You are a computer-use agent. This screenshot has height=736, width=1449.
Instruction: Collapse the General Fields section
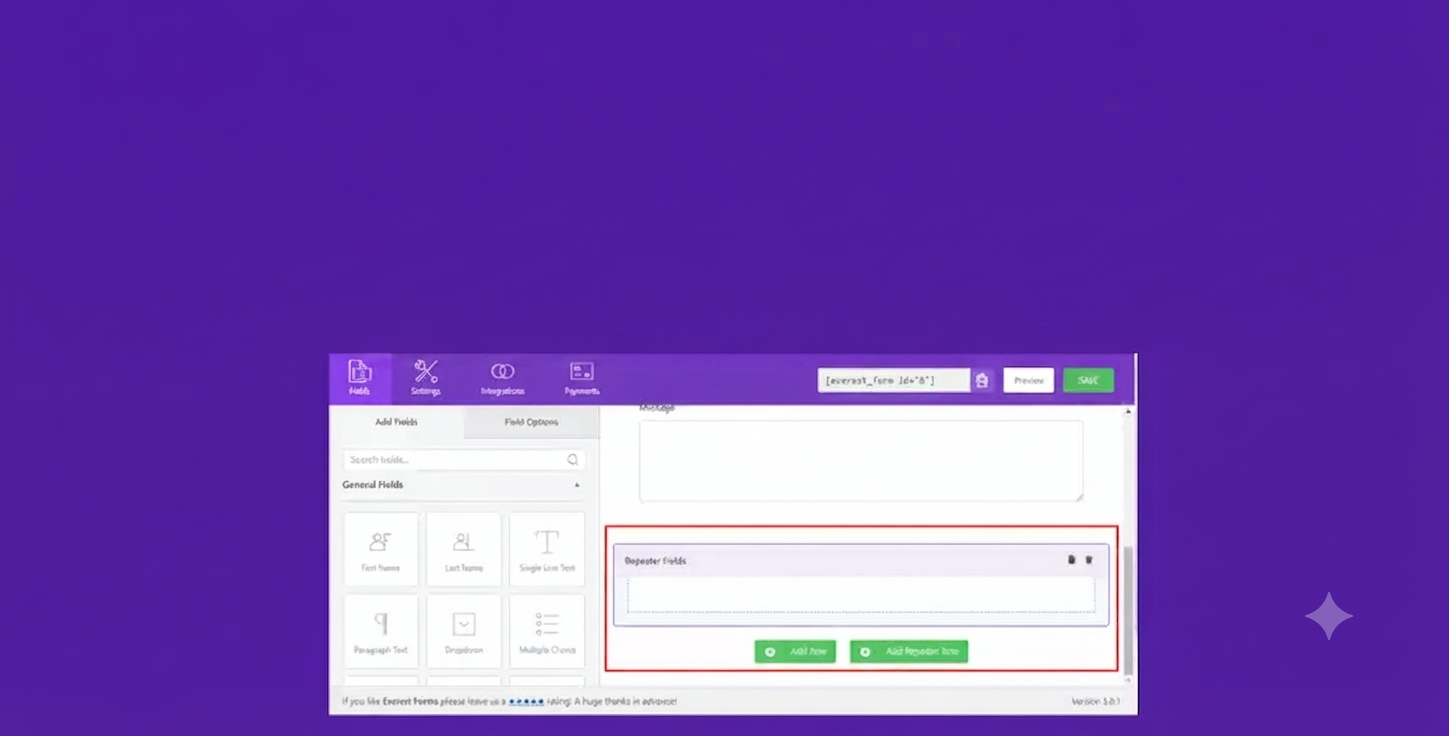tap(577, 485)
